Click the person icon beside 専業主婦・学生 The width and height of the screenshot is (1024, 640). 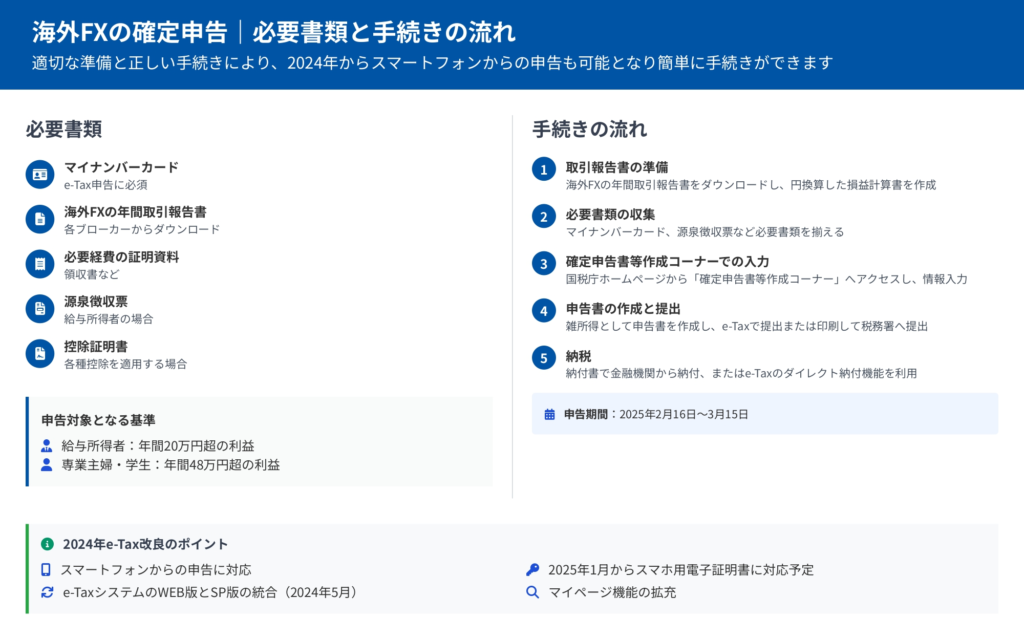46,465
